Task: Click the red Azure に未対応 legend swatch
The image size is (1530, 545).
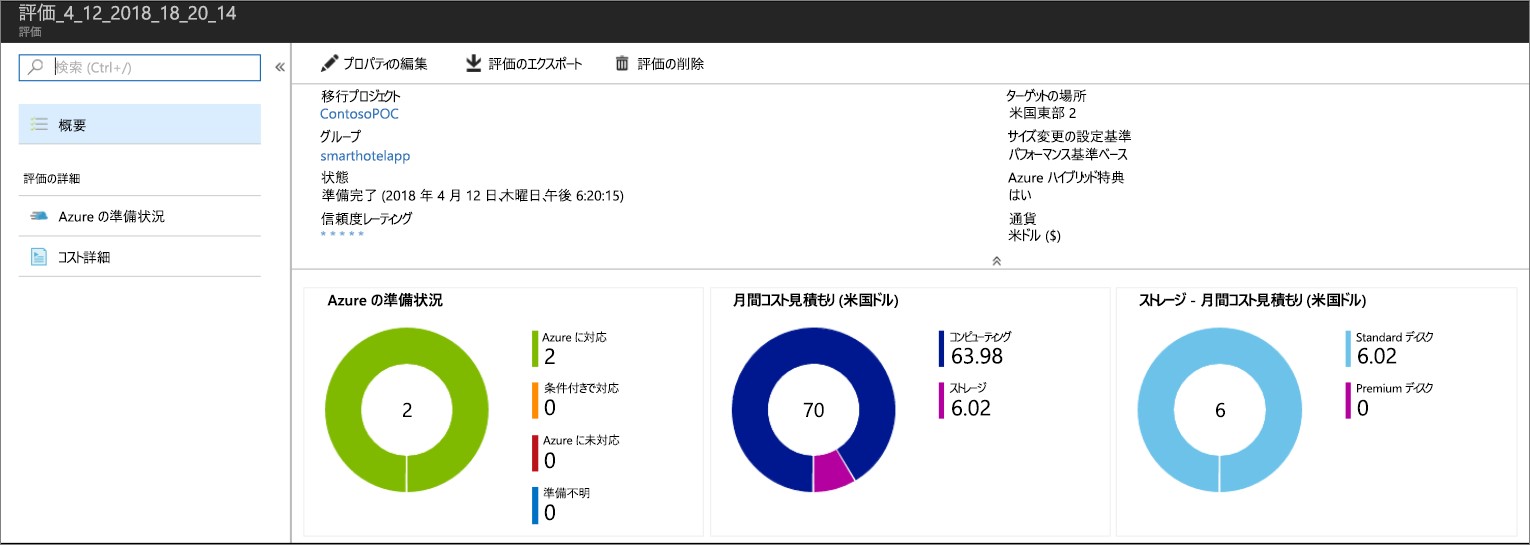Action: click(x=536, y=452)
